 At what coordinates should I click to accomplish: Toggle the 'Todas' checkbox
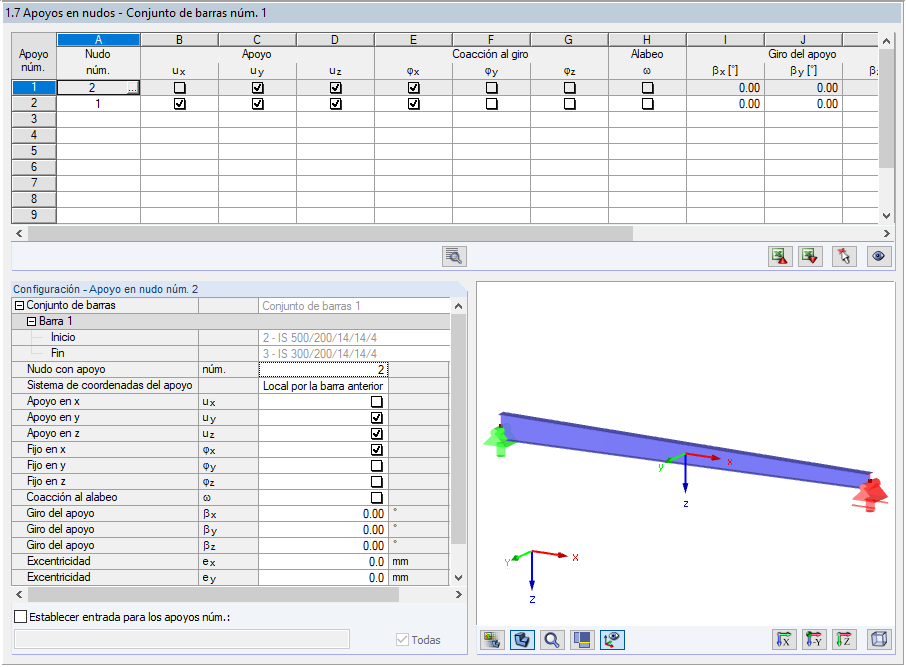402,640
